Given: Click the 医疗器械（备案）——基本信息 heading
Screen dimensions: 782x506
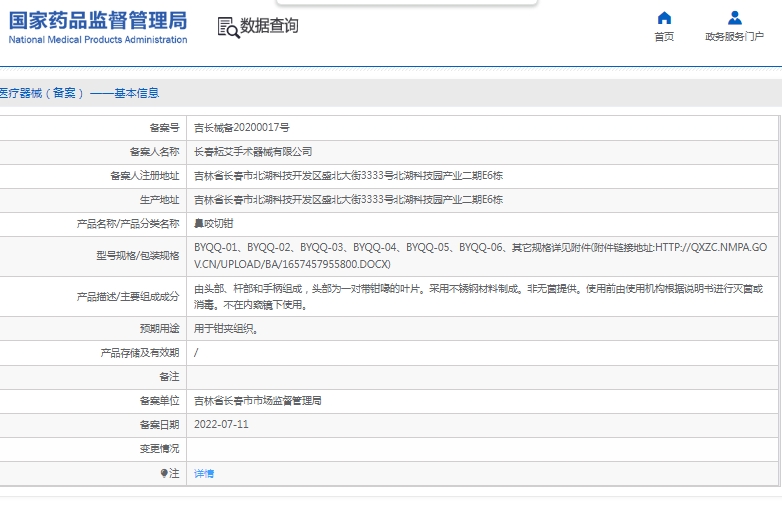Looking at the screenshot, I should pyautogui.click(x=79, y=93).
